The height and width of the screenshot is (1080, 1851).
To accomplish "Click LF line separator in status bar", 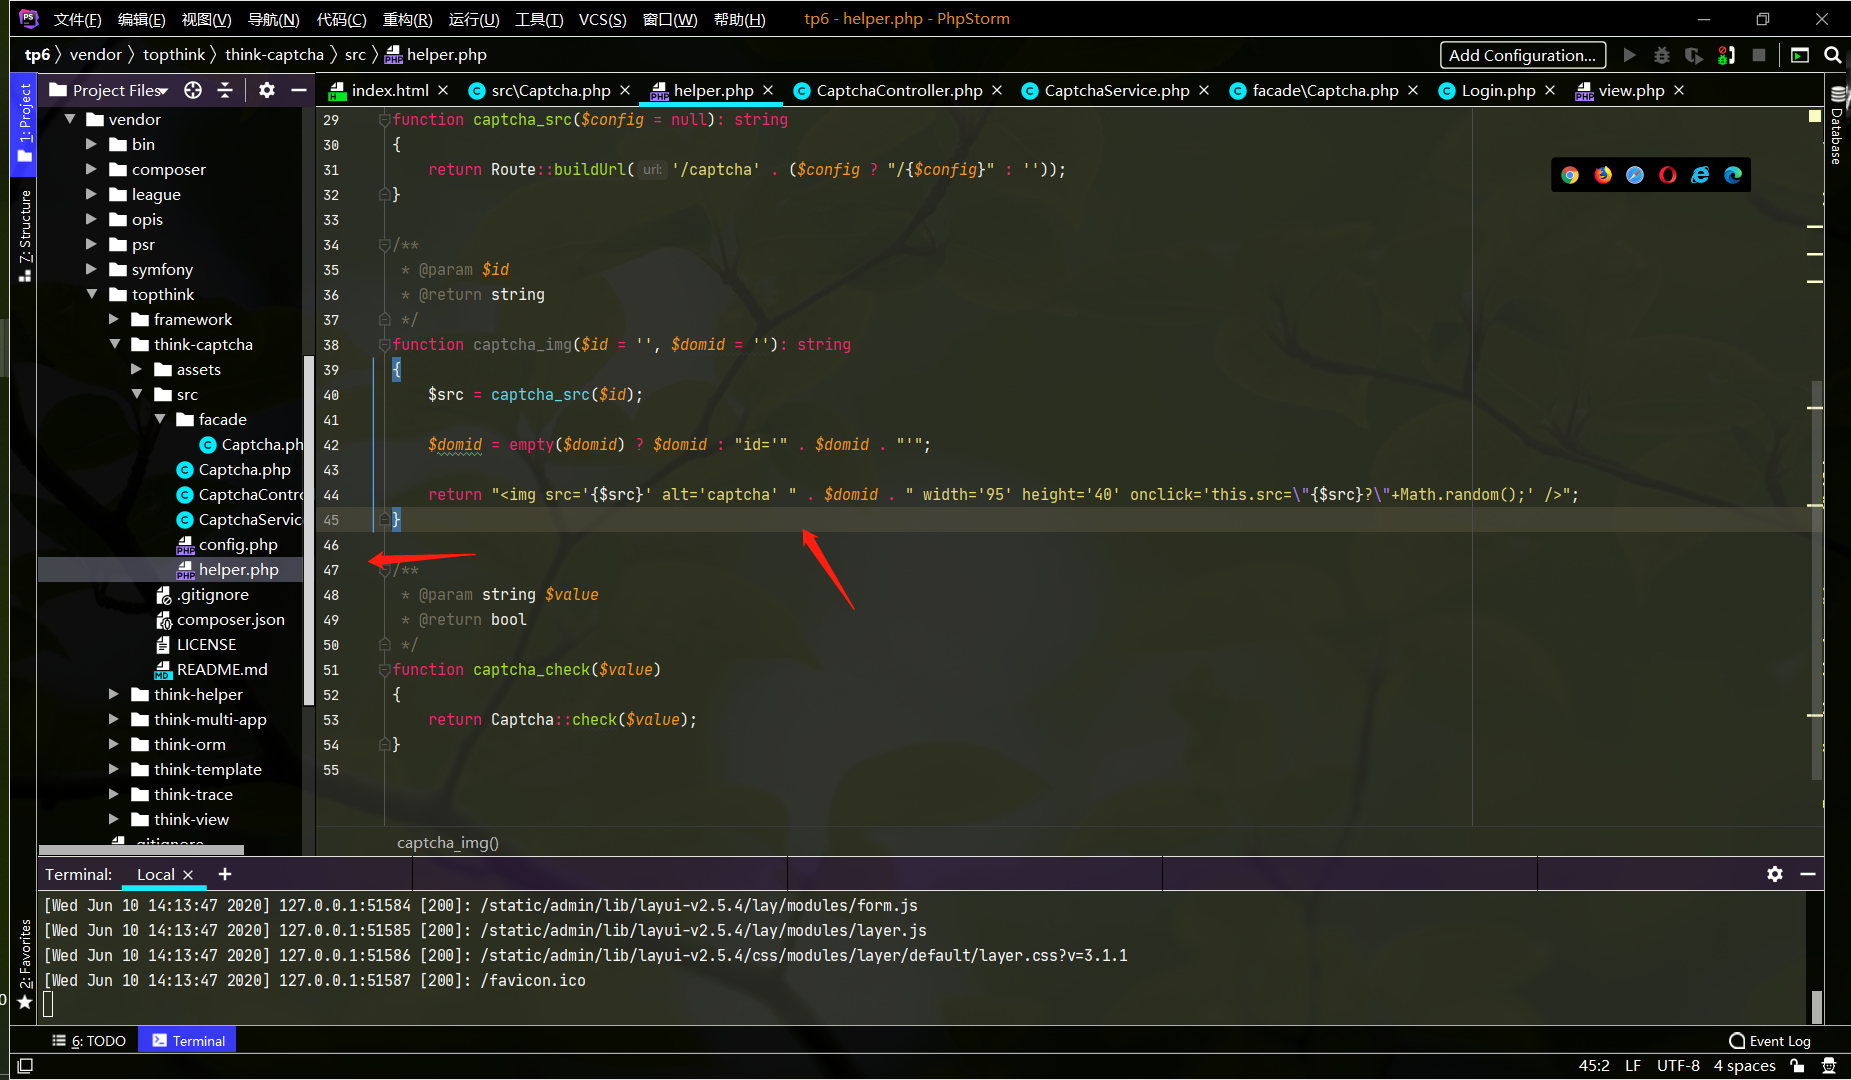I will (x=1633, y=1066).
